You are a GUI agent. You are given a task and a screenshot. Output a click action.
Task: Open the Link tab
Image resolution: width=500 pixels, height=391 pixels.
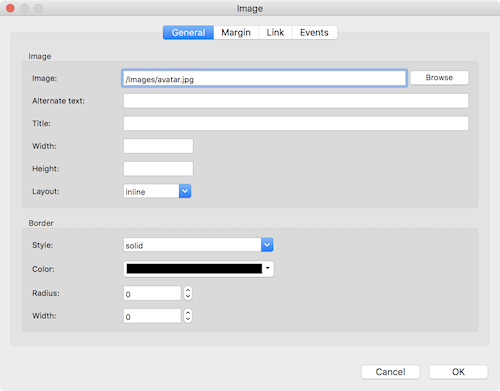(275, 33)
